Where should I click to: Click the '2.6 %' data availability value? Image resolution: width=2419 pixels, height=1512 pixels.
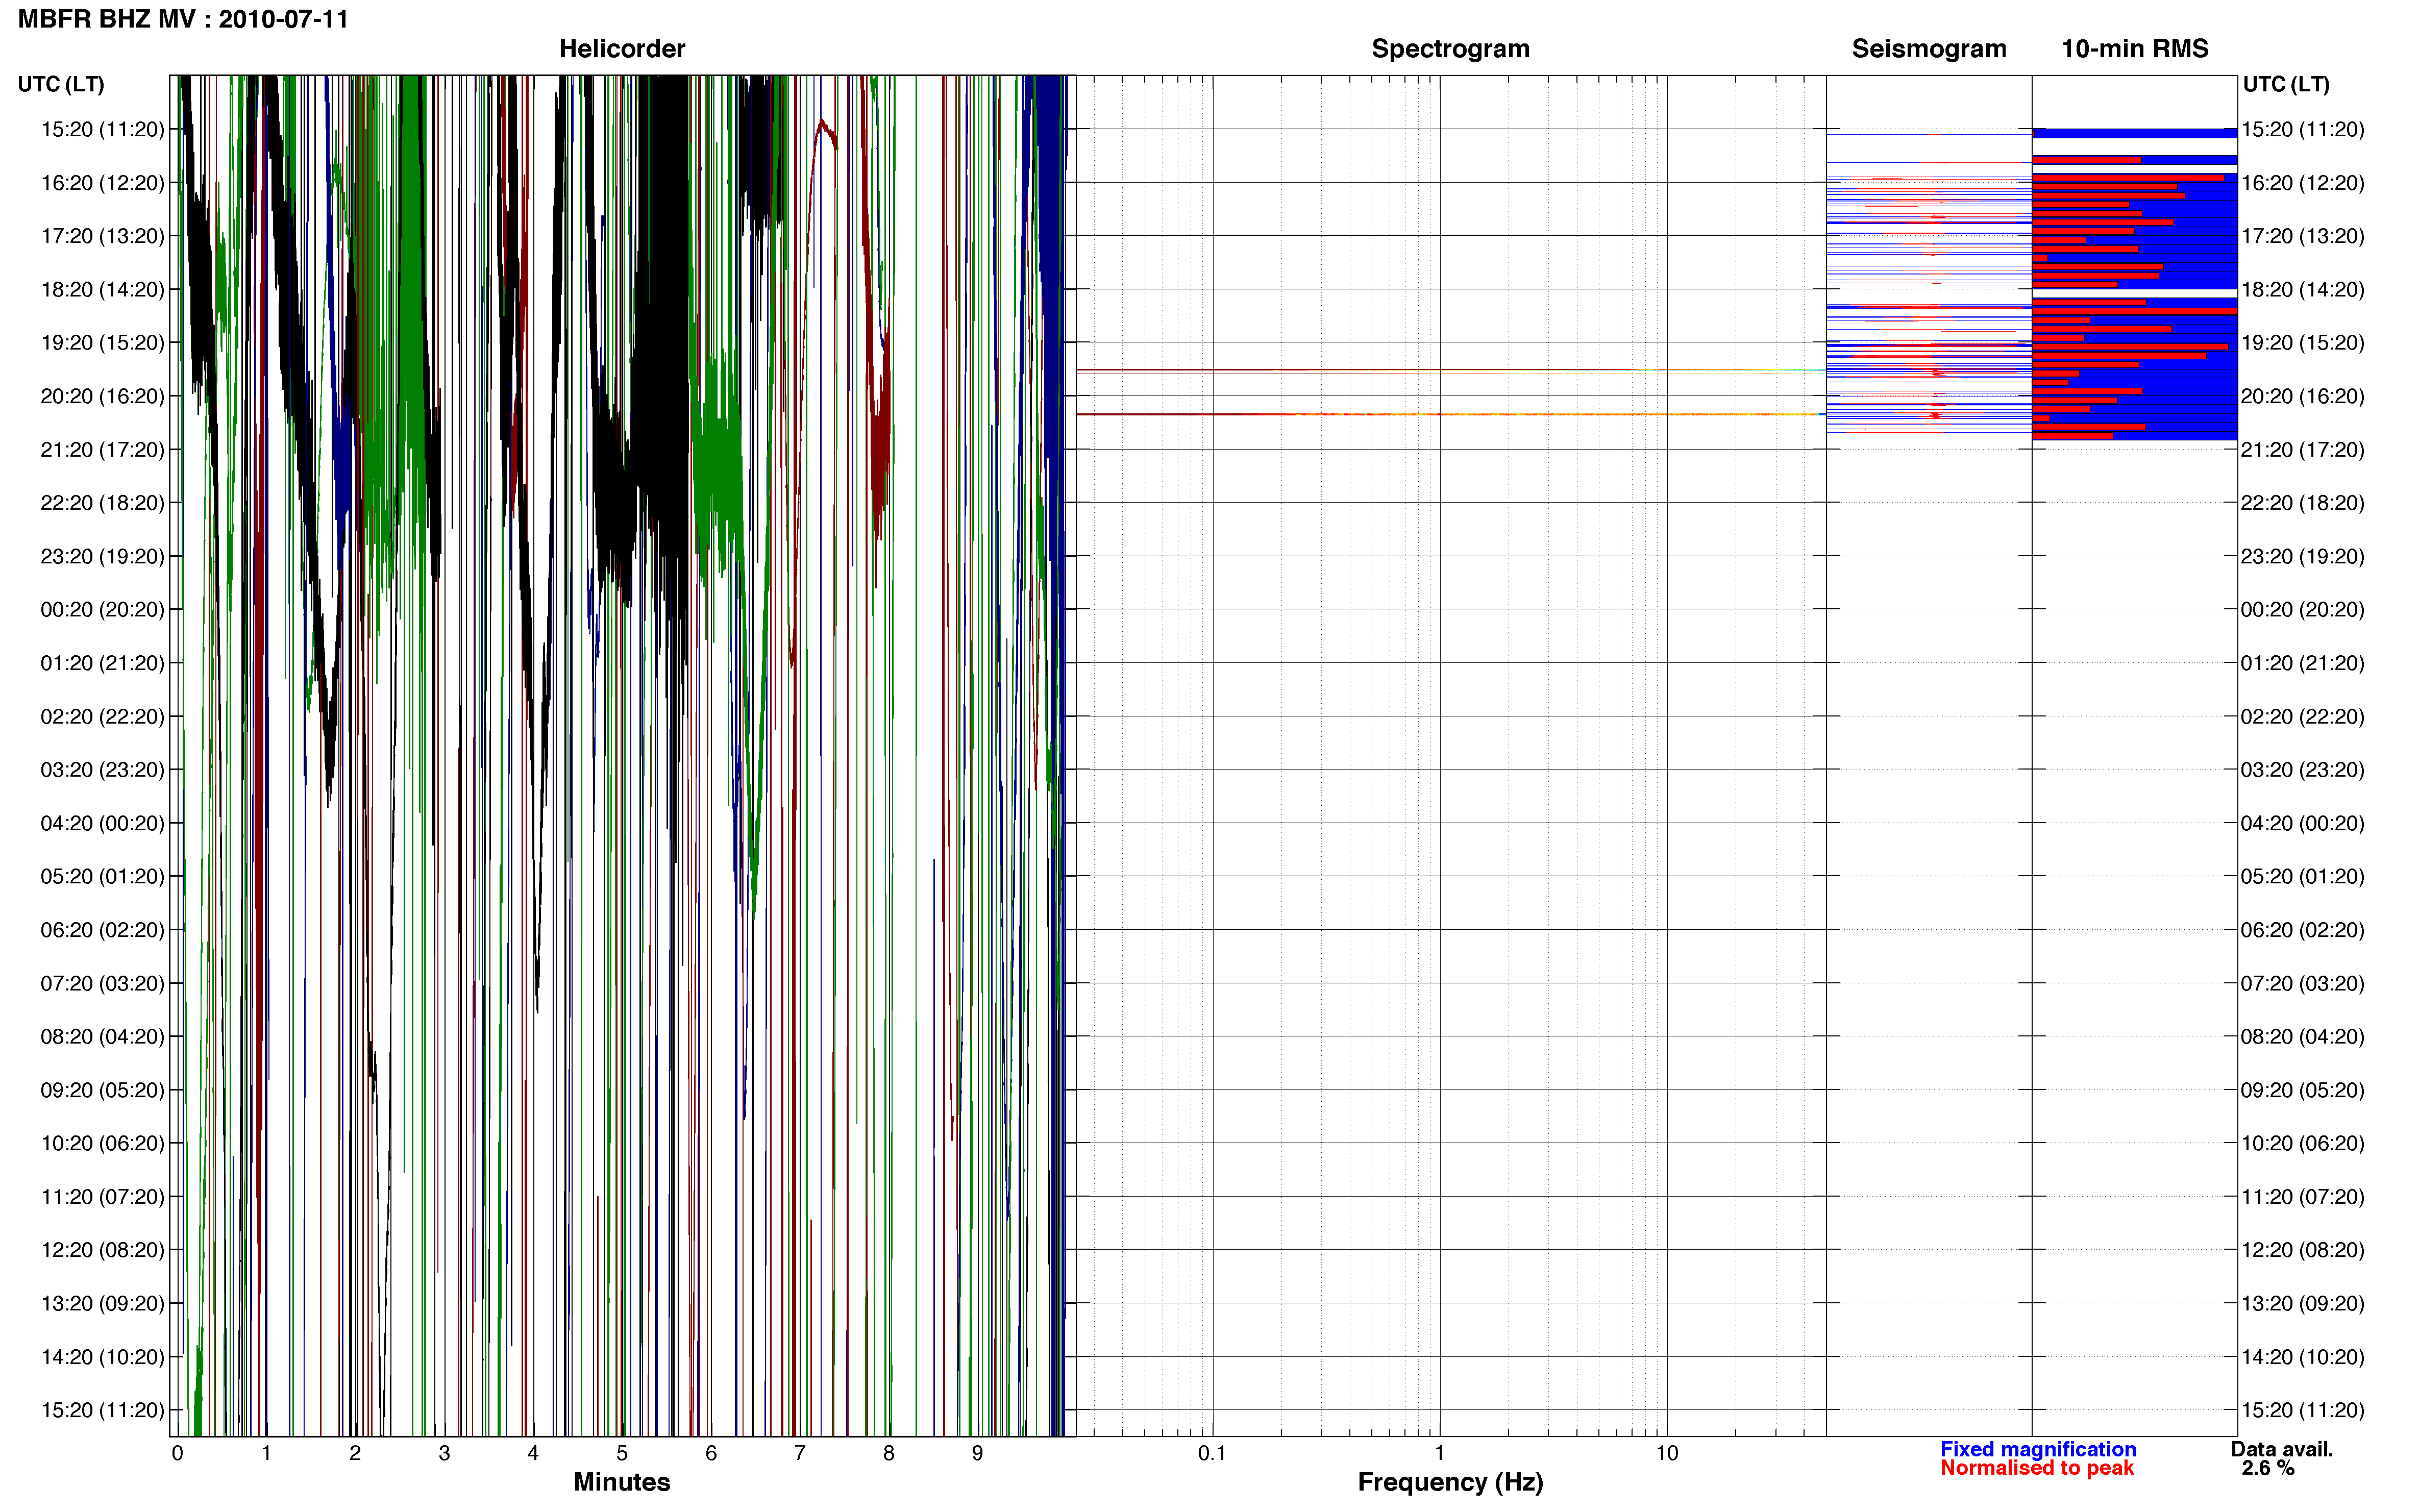coord(2268,1468)
